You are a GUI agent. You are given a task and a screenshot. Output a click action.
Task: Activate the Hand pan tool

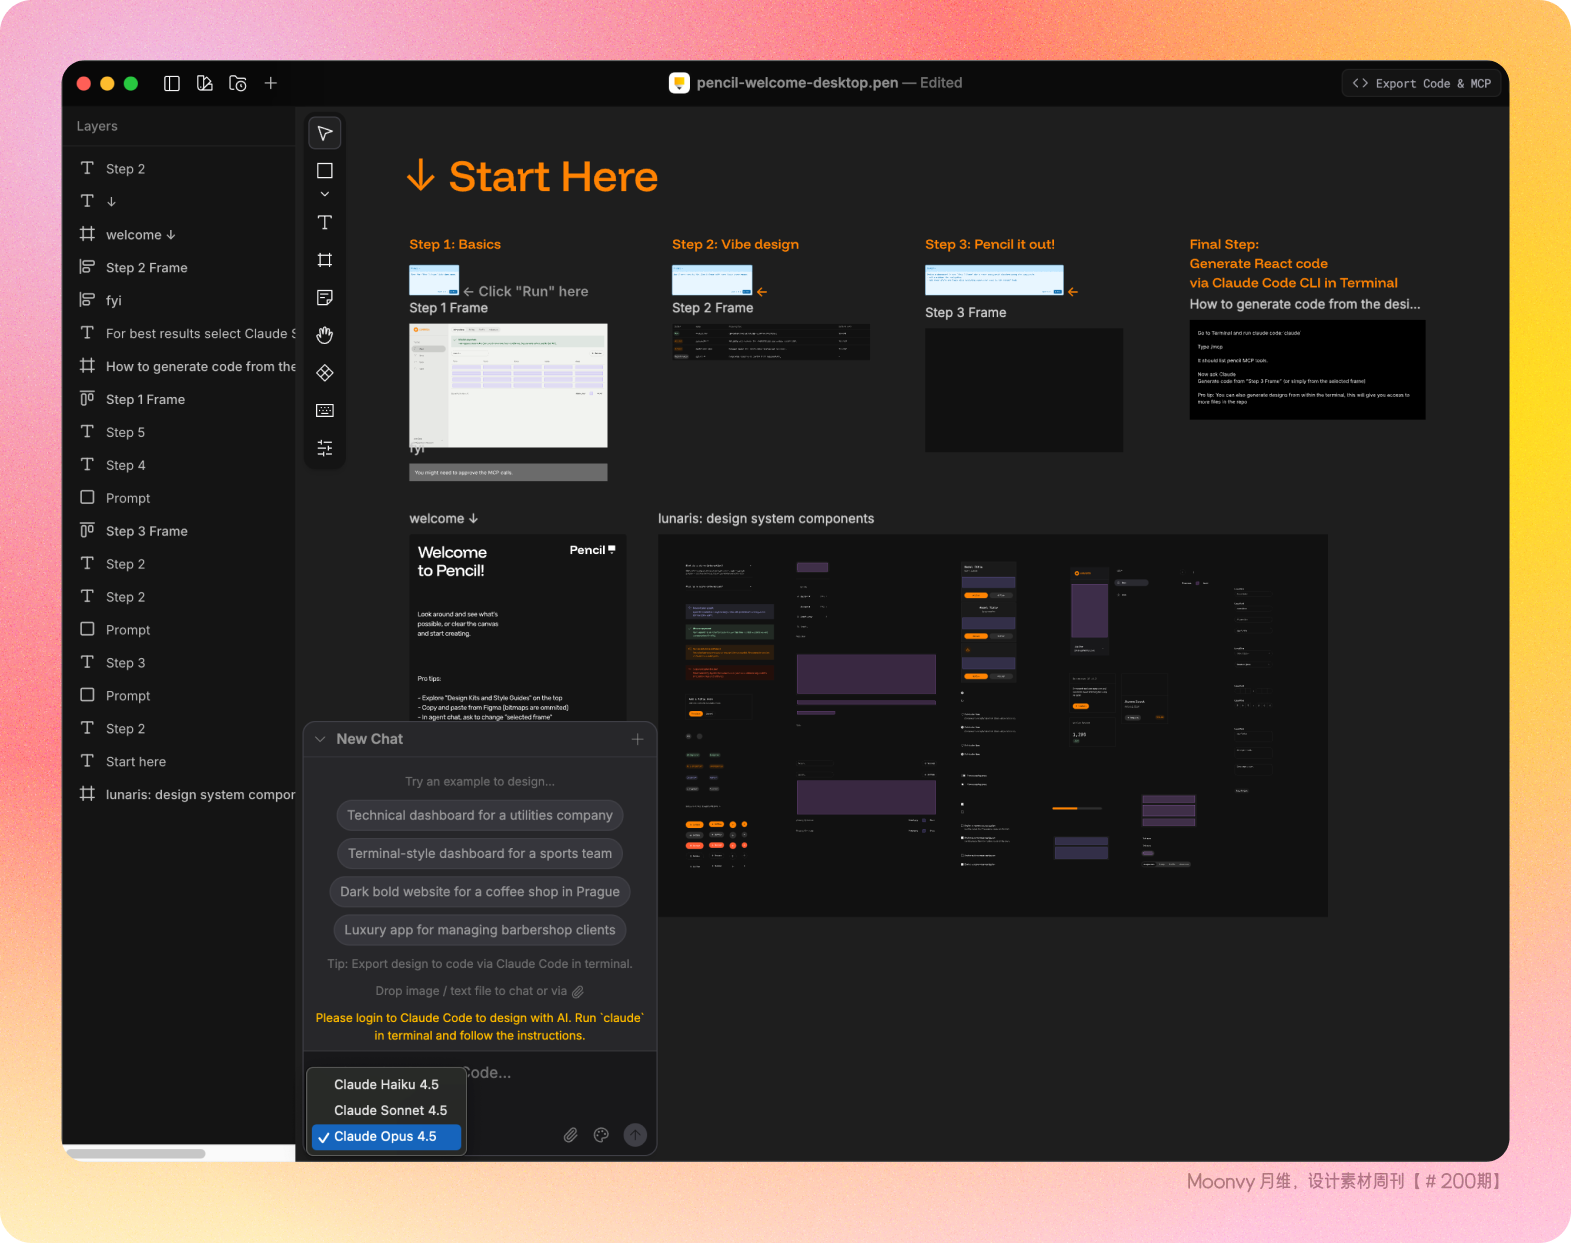[325, 335]
